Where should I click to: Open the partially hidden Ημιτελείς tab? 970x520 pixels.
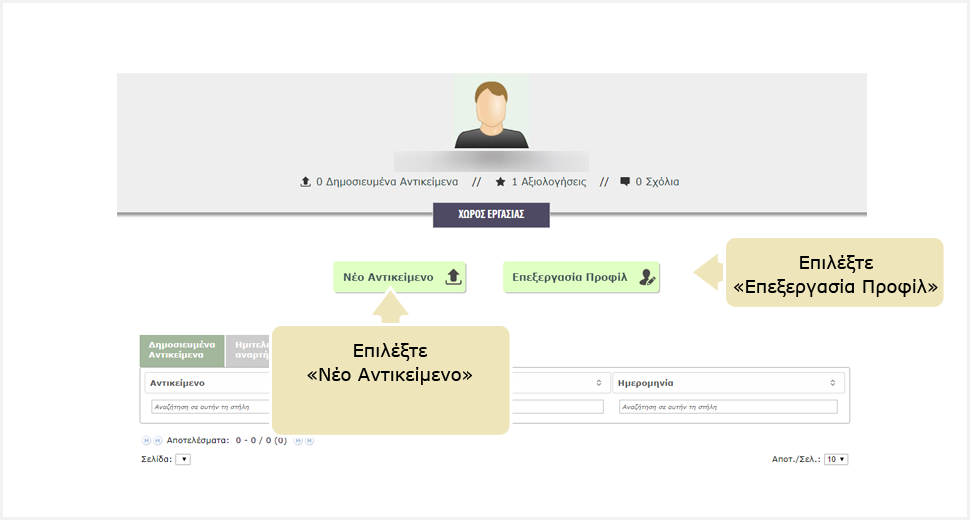pyautogui.click(x=249, y=350)
